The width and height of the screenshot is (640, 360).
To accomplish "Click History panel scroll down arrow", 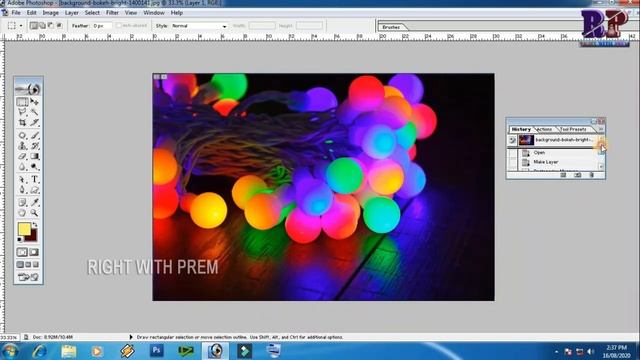I will (601, 167).
